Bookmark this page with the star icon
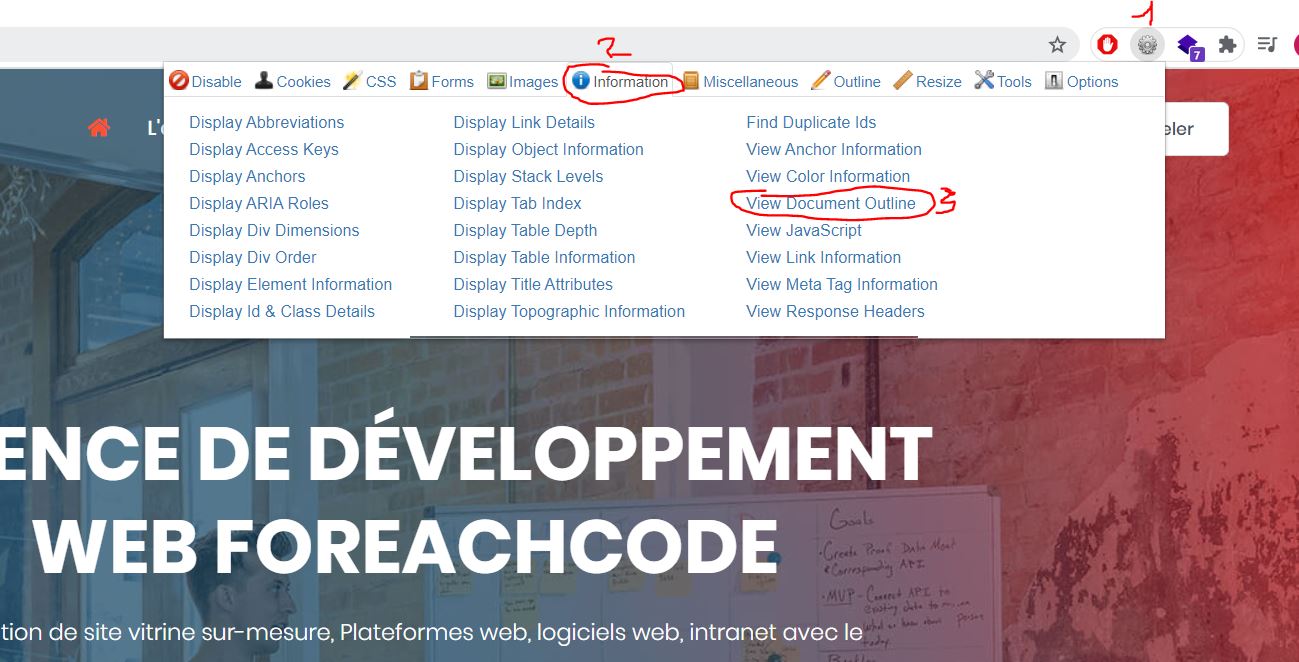Image resolution: width=1299 pixels, height=662 pixels. coord(1057,44)
